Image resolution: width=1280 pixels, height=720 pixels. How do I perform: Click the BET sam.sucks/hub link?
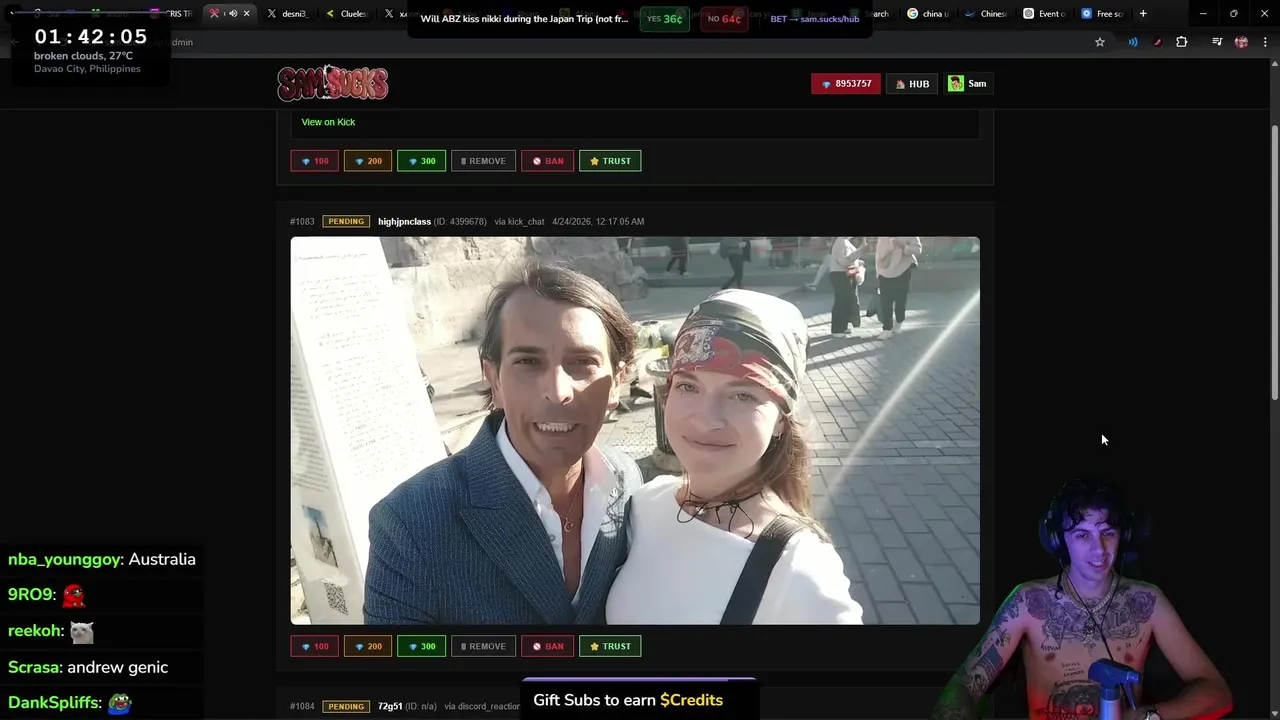coord(814,19)
